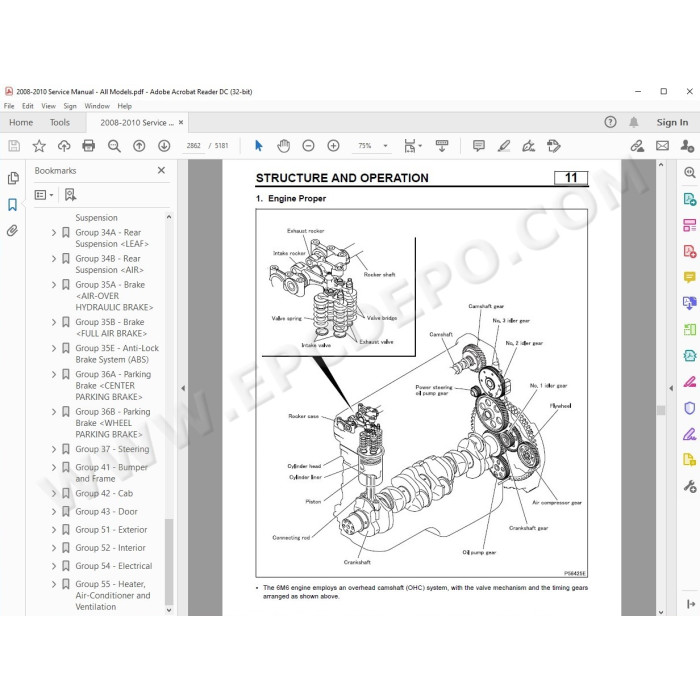
Task: Add file to starred favorites
Action: tap(39, 146)
